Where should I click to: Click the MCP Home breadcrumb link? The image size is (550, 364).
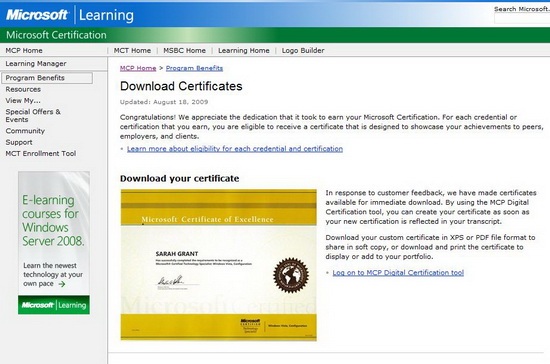(138, 68)
